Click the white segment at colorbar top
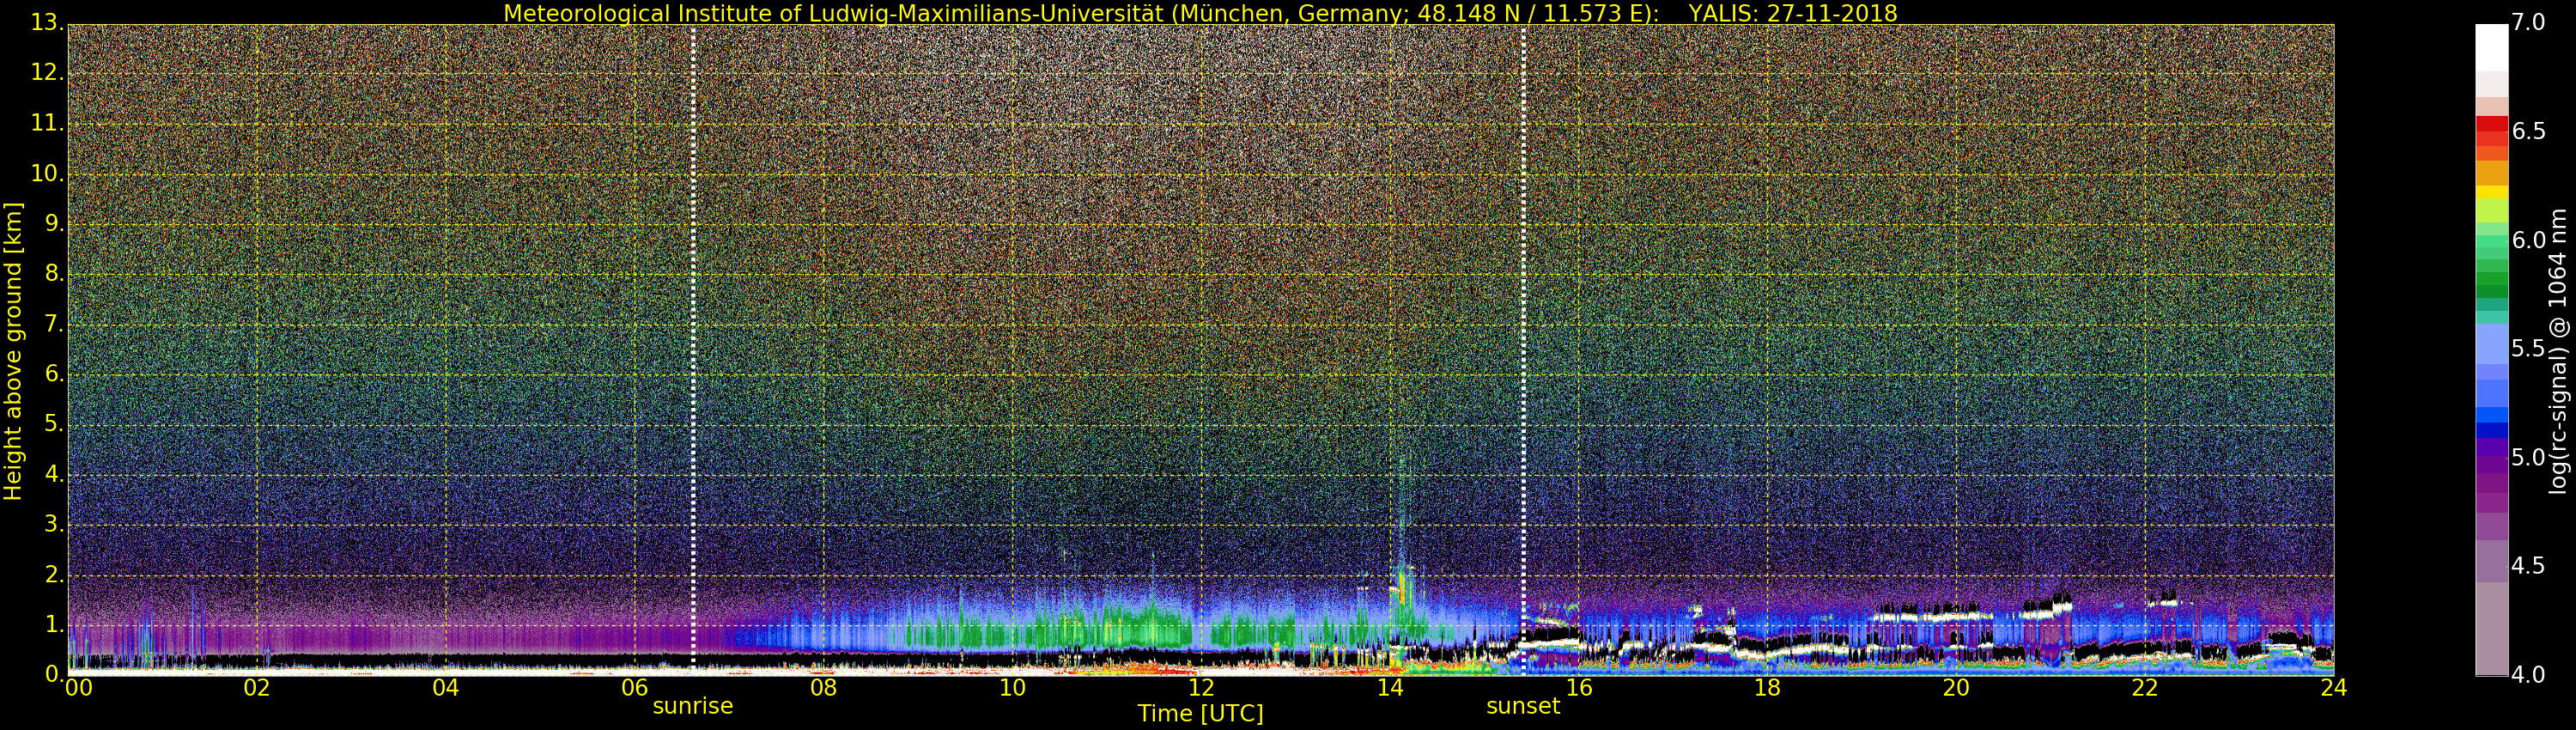Screen dimensions: 2576x730 pos(2492,47)
